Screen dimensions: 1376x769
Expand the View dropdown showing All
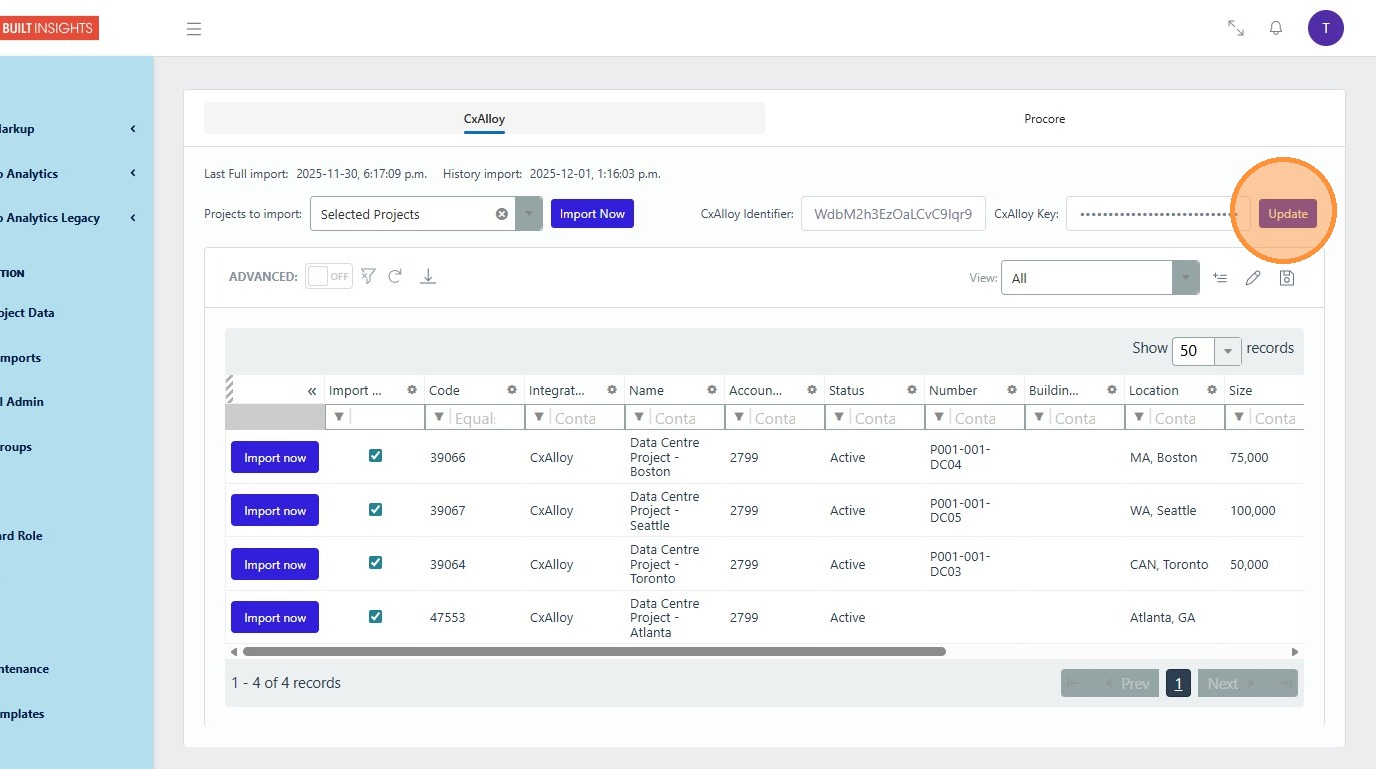click(x=1185, y=278)
